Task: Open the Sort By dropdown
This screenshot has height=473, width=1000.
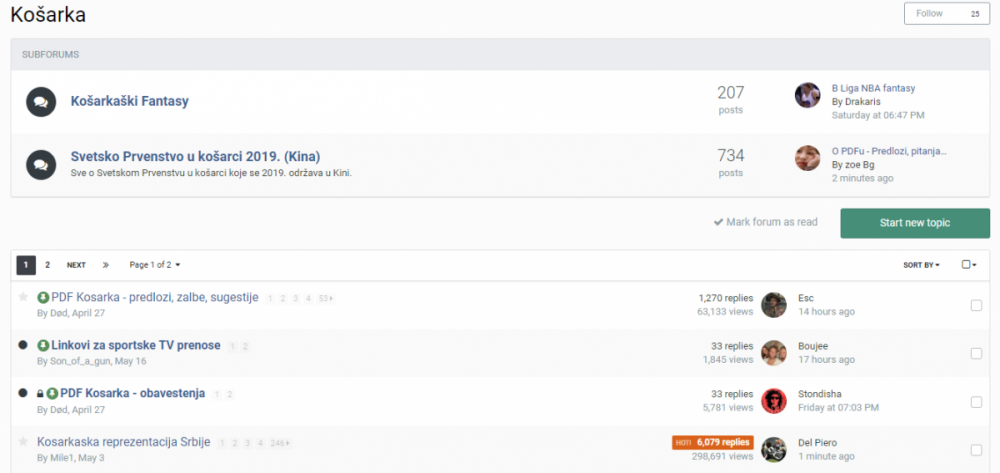Action: [921, 265]
